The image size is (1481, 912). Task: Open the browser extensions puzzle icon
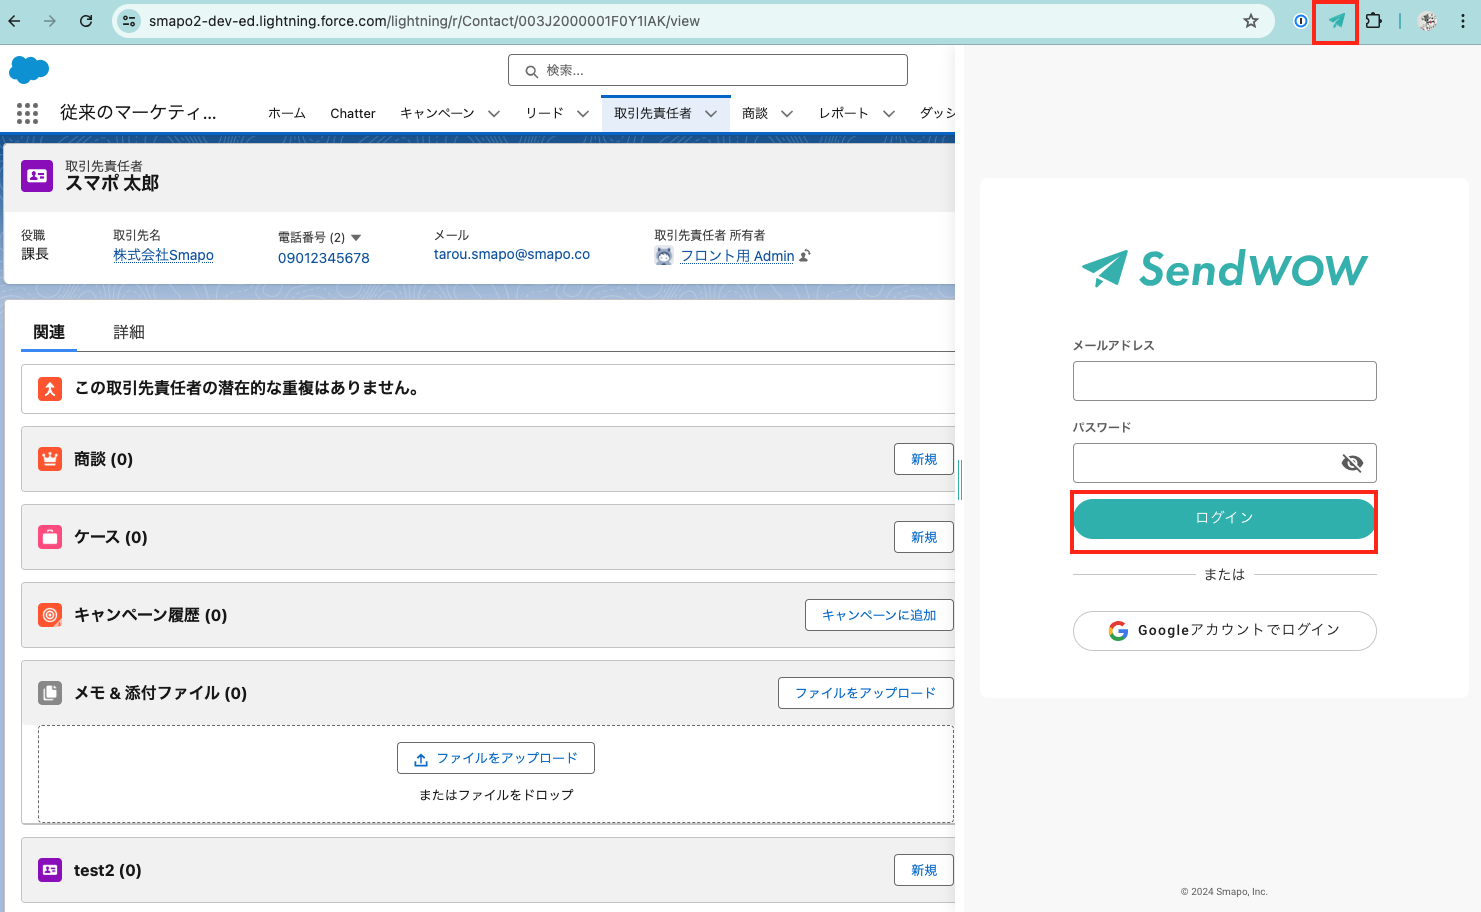coord(1374,20)
